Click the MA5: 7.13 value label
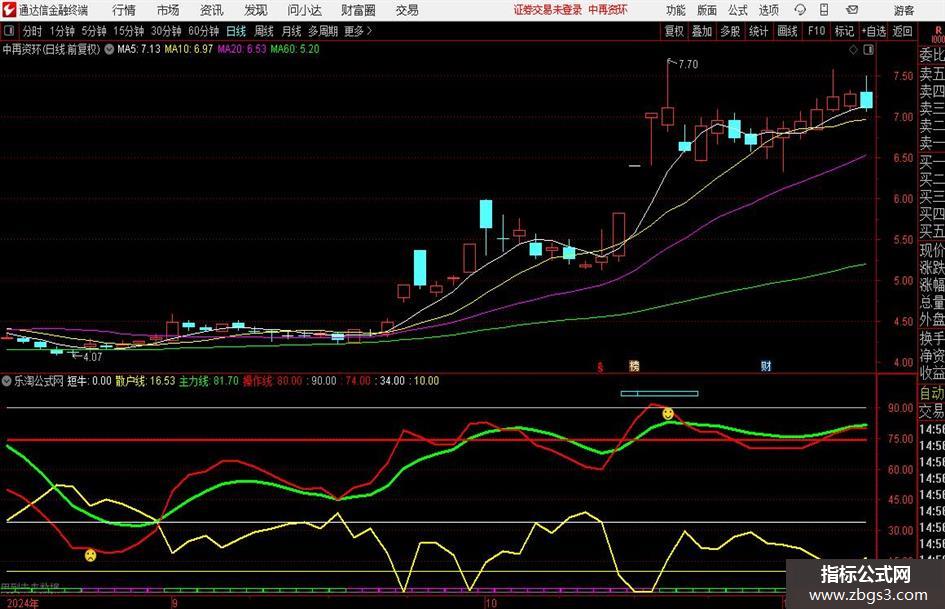 [x=139, y=49]
